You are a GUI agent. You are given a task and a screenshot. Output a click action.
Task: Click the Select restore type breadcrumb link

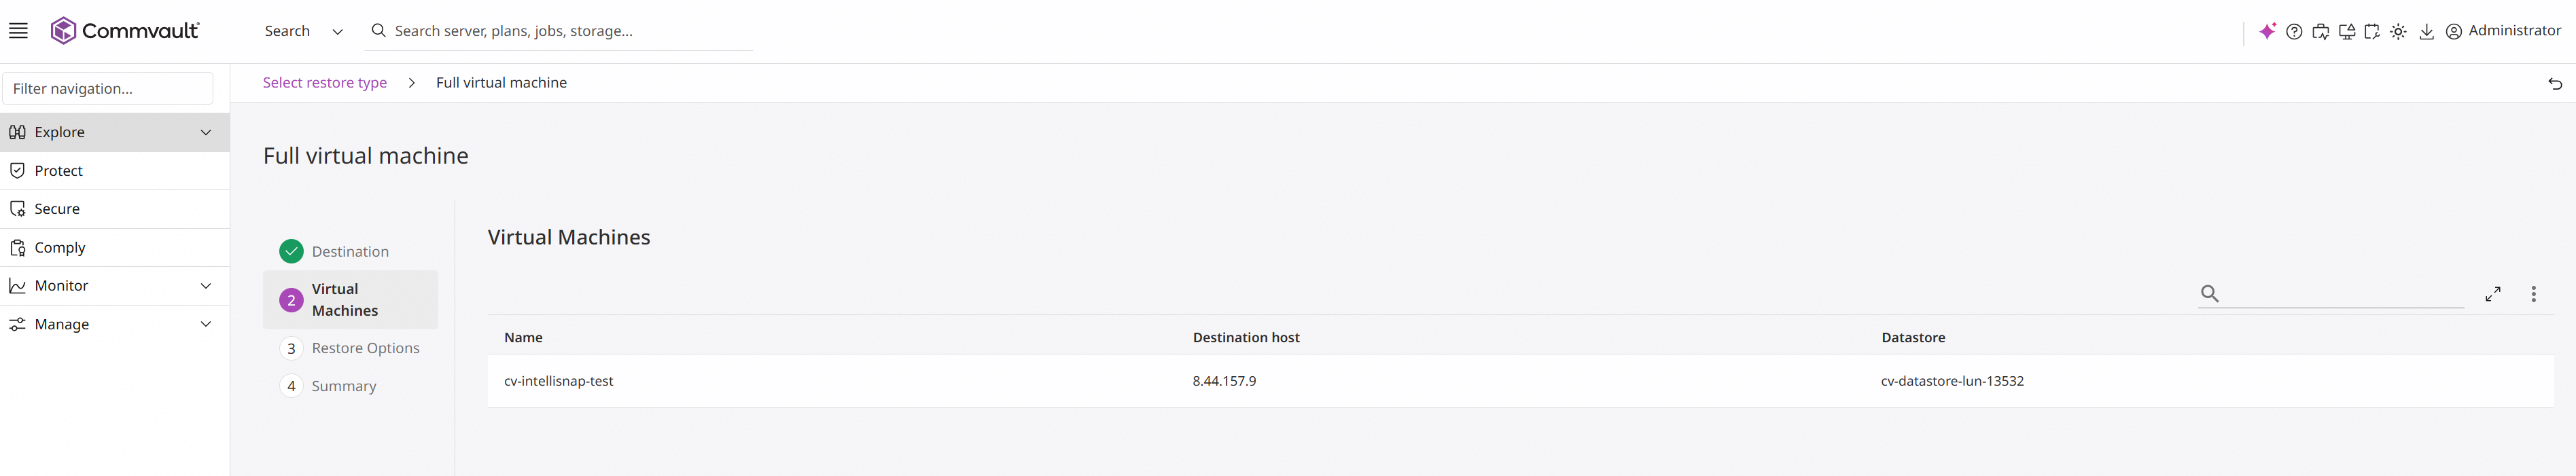click(325, 83)
